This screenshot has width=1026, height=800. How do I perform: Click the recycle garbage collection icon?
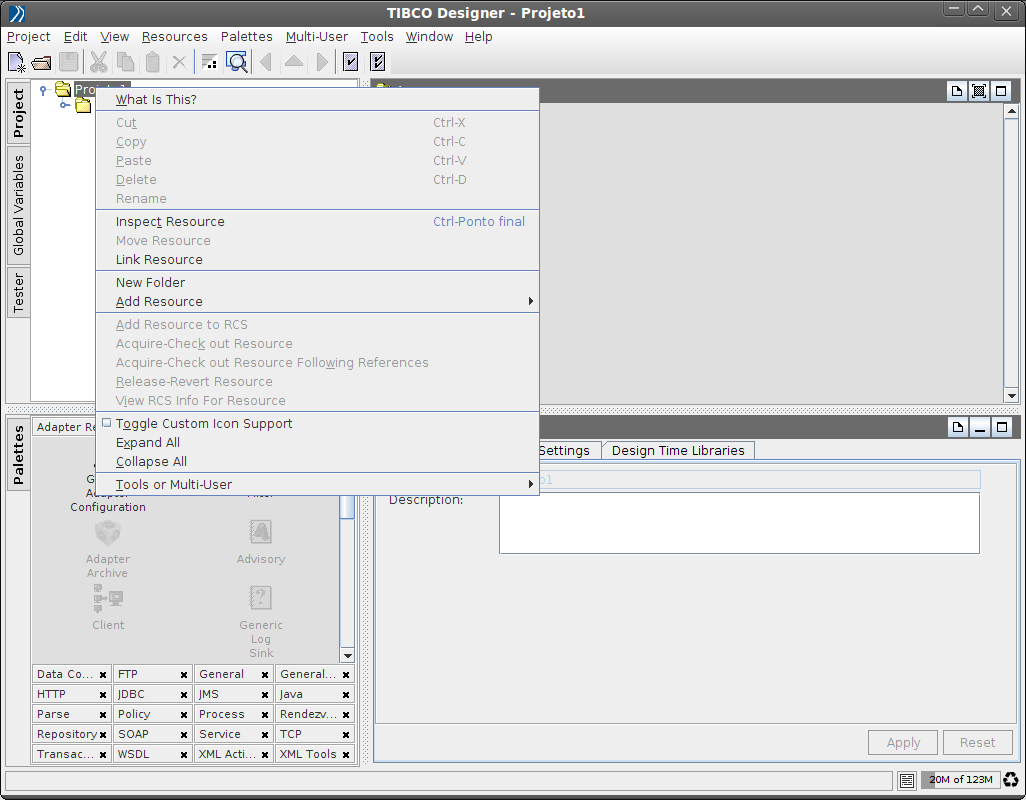coord(1011,780)
